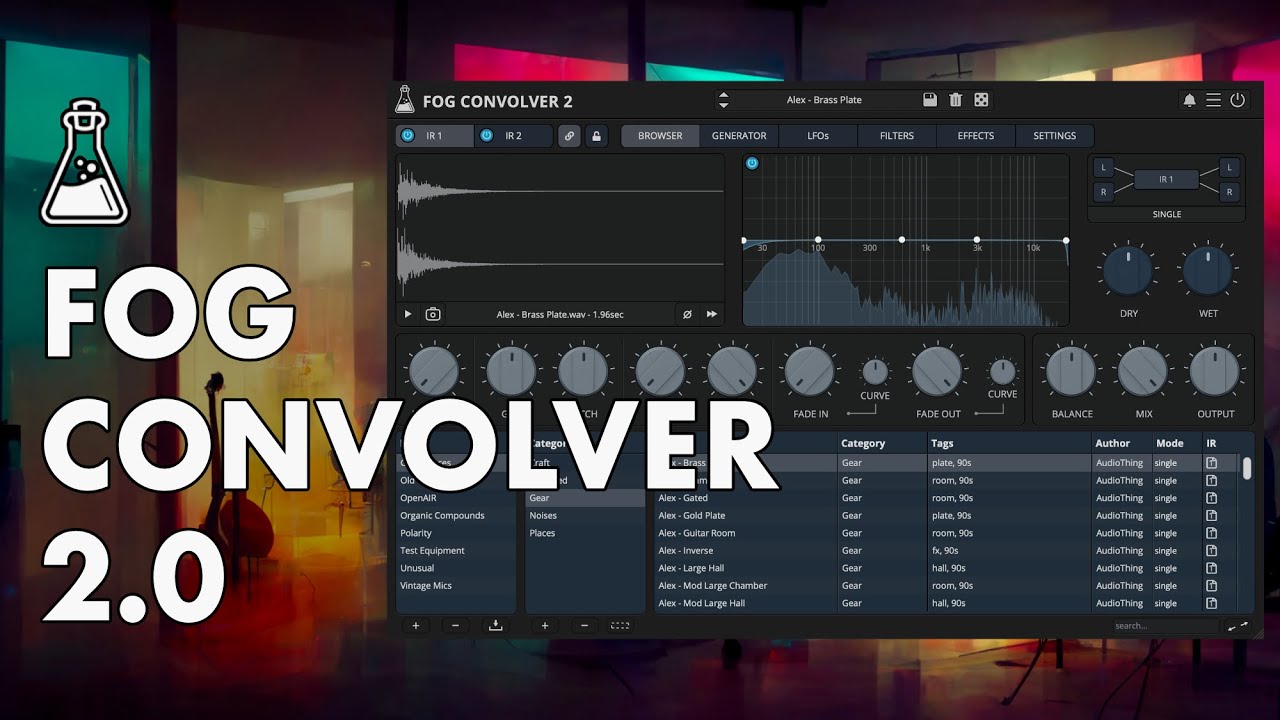Click the Fog Convolver flask logo in the plugin header
The image size is (1280, 720).
(x=404, y=100)
